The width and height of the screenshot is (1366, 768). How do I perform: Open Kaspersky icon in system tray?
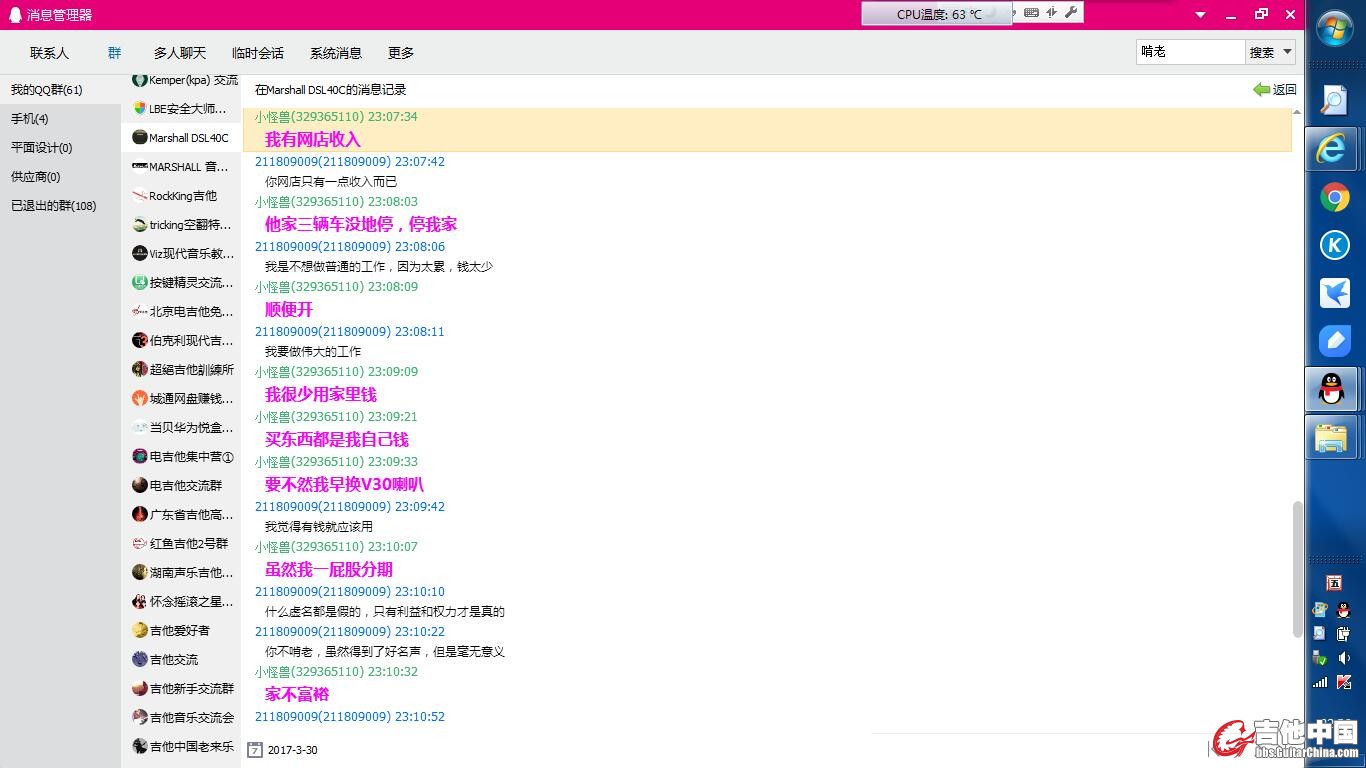[1344, 682]
